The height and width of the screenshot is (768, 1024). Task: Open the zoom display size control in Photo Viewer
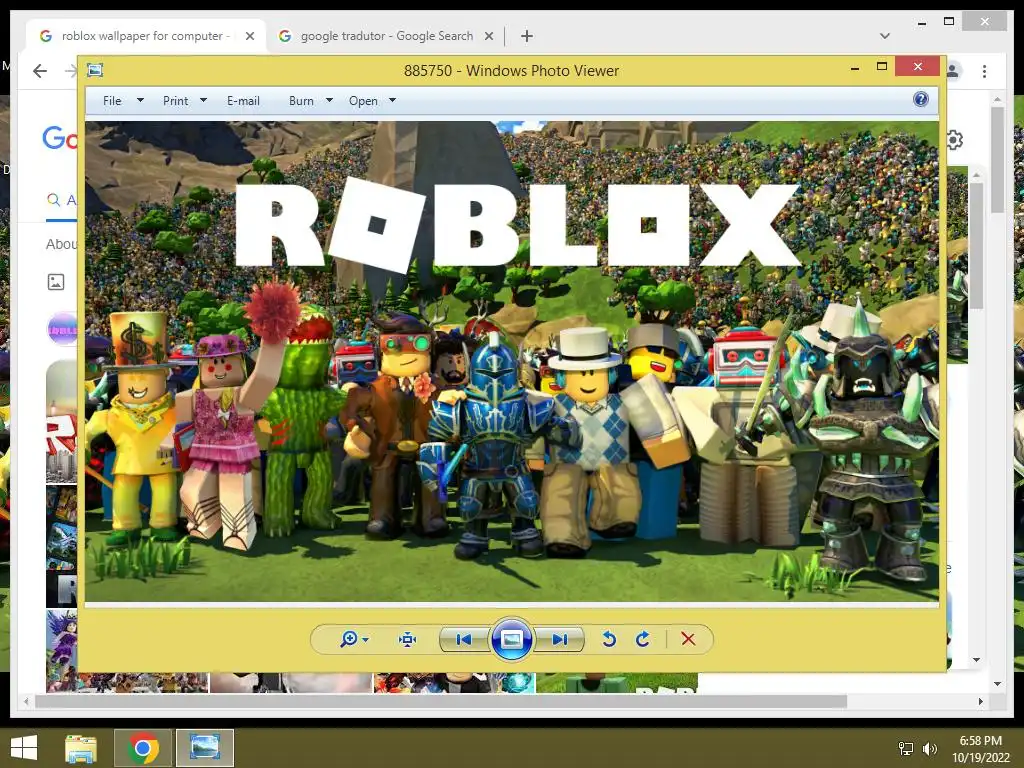[353, 639]
